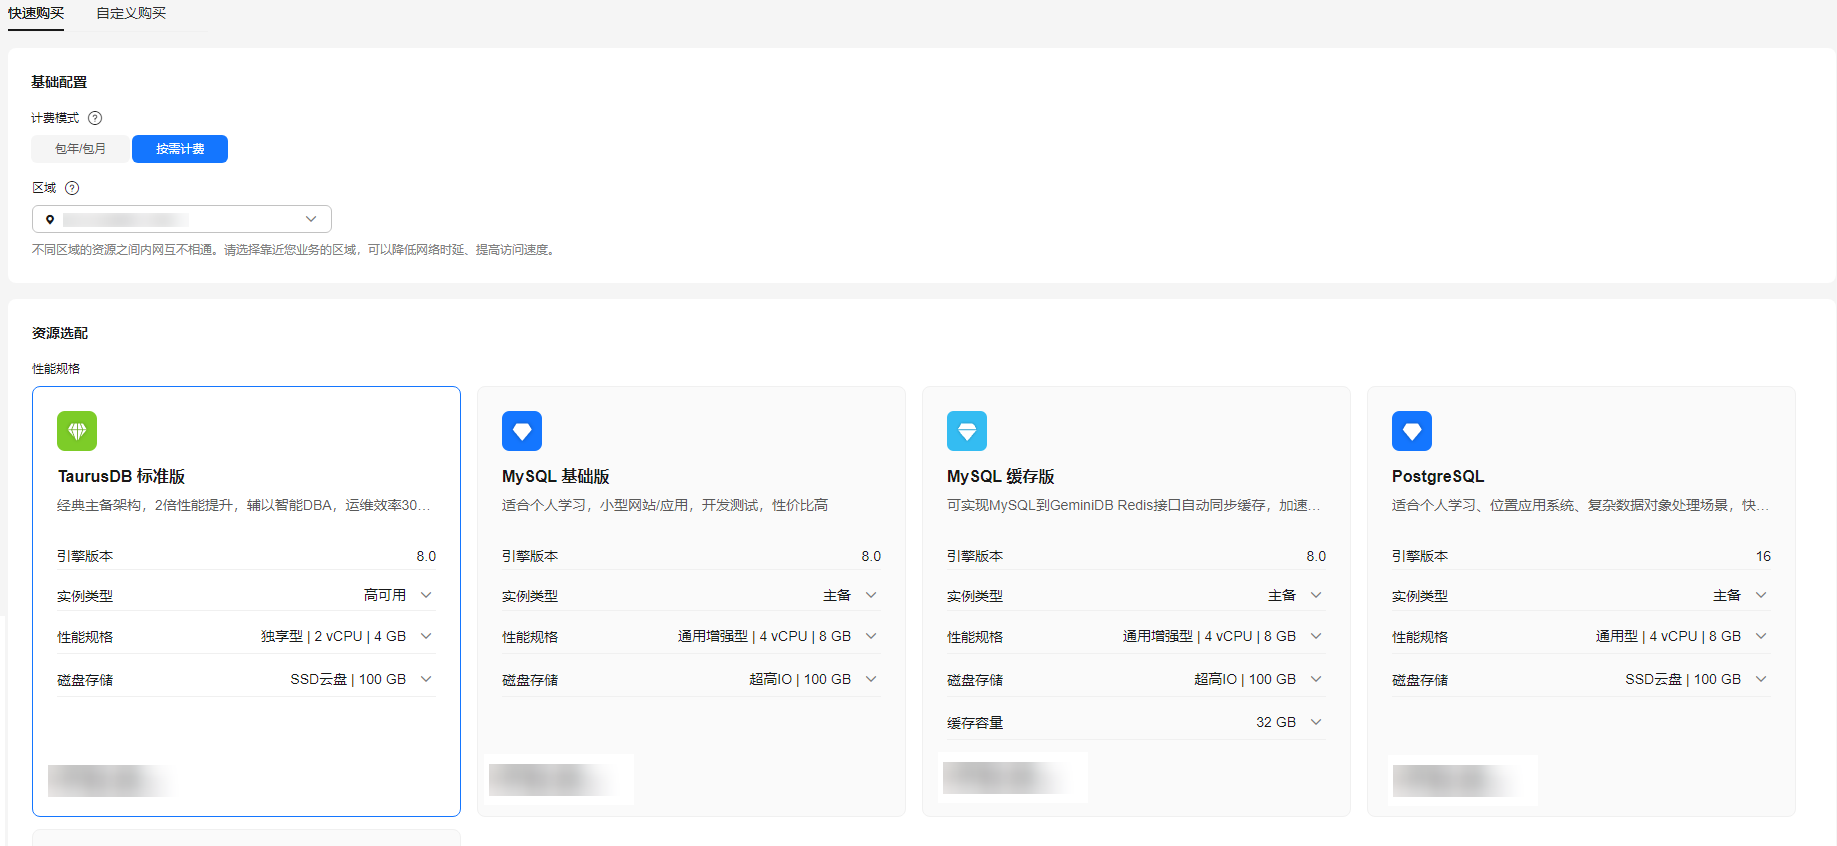
Task: Switch to 自定义购买 tab
Action: click(x=131, y=13)
